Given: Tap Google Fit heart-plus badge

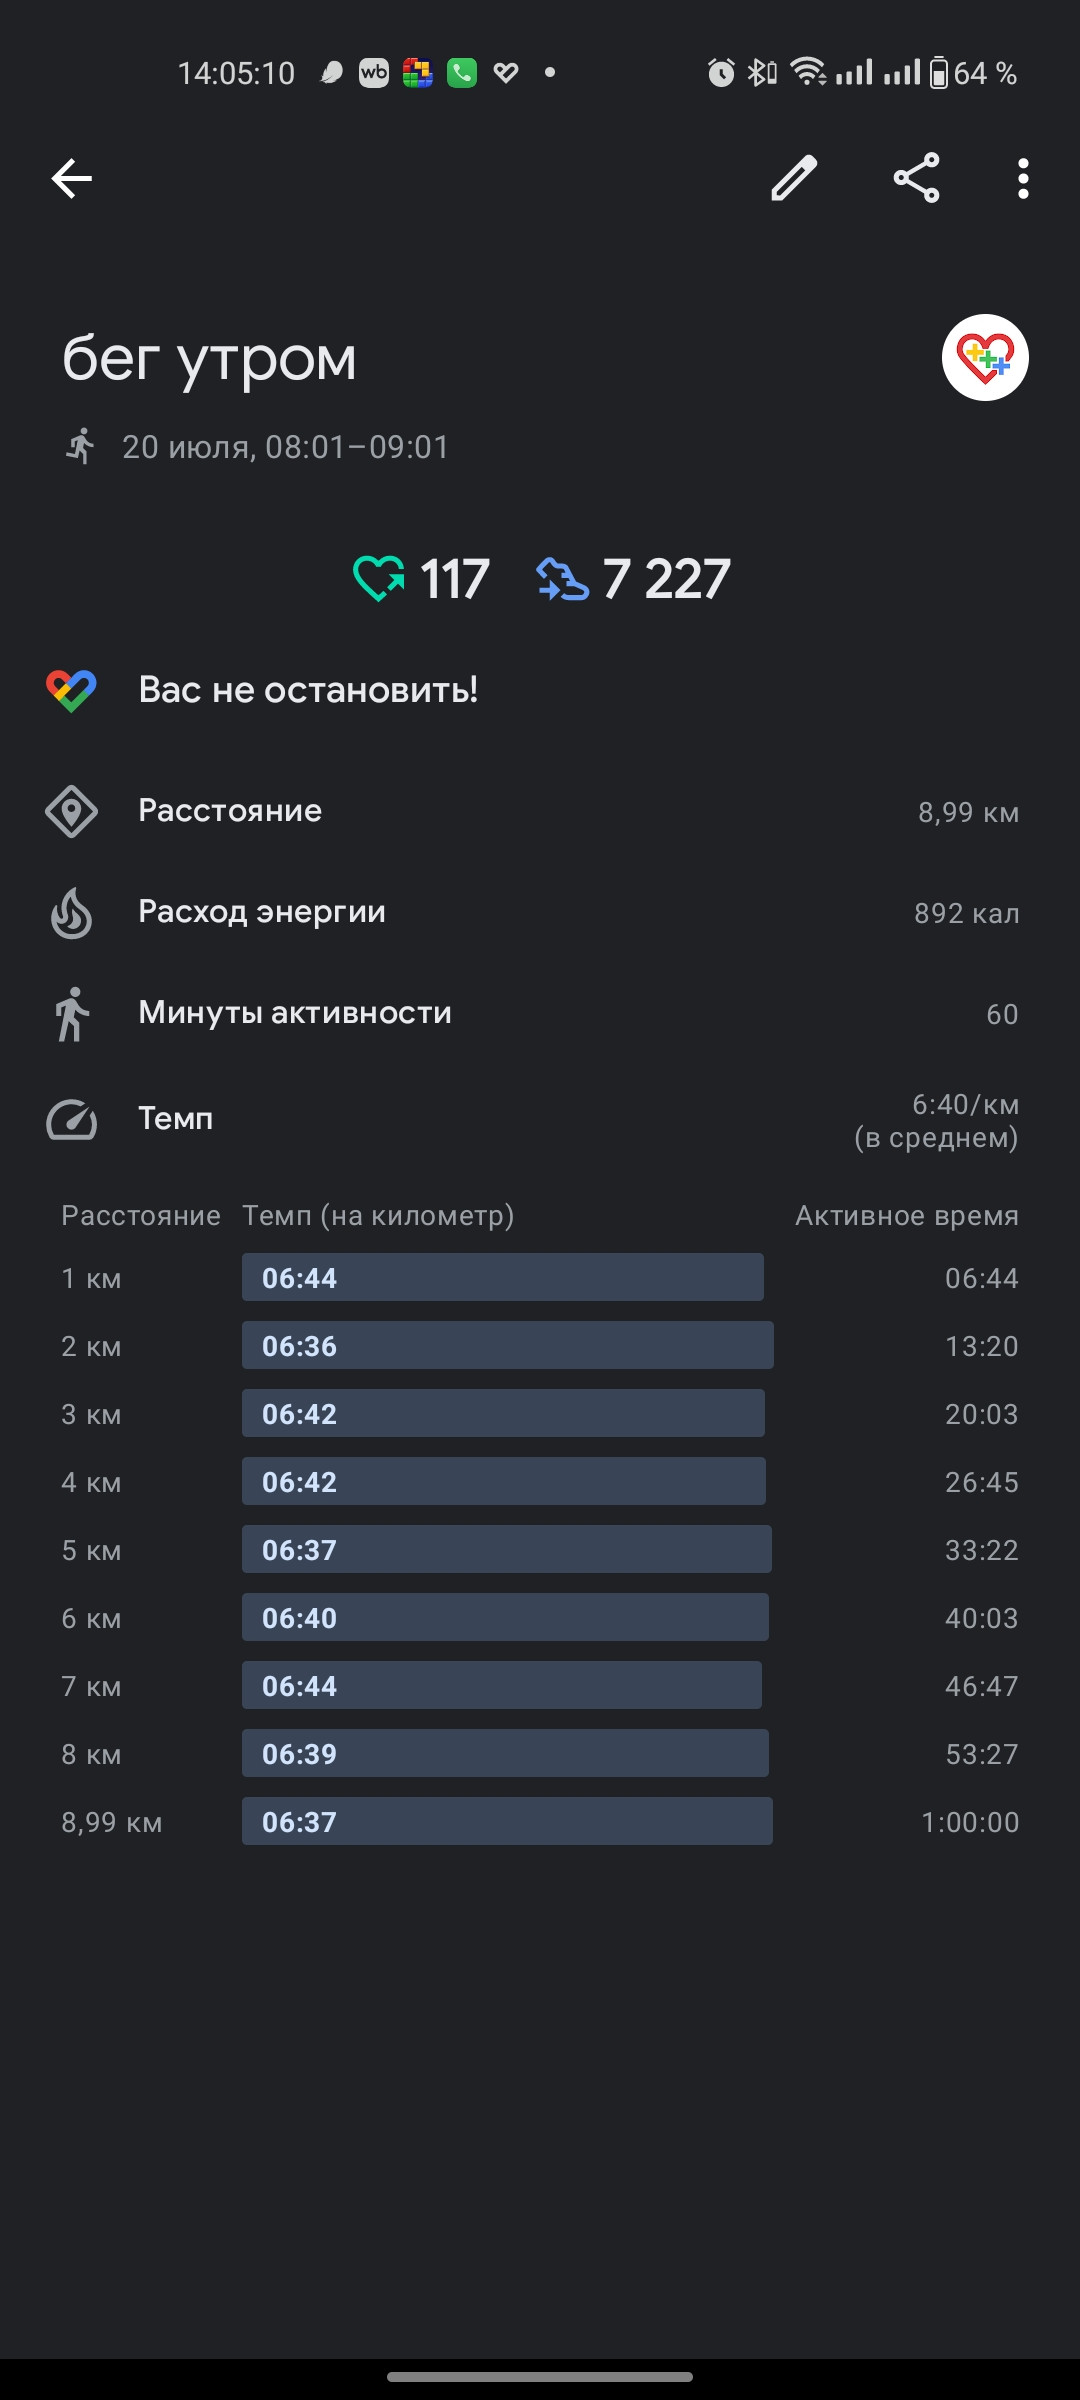Looking at the screenshot, I should (985, 358).
